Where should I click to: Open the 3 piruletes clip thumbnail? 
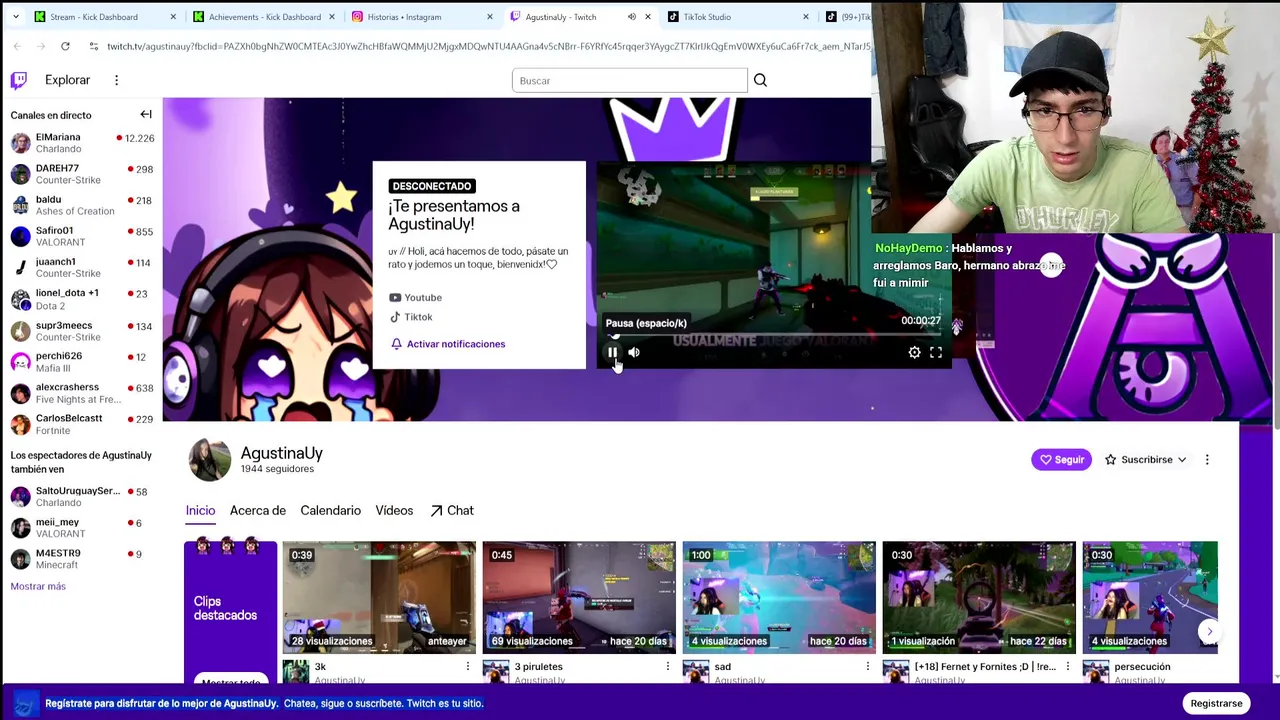pyautogui.click(x=579, y=597)
